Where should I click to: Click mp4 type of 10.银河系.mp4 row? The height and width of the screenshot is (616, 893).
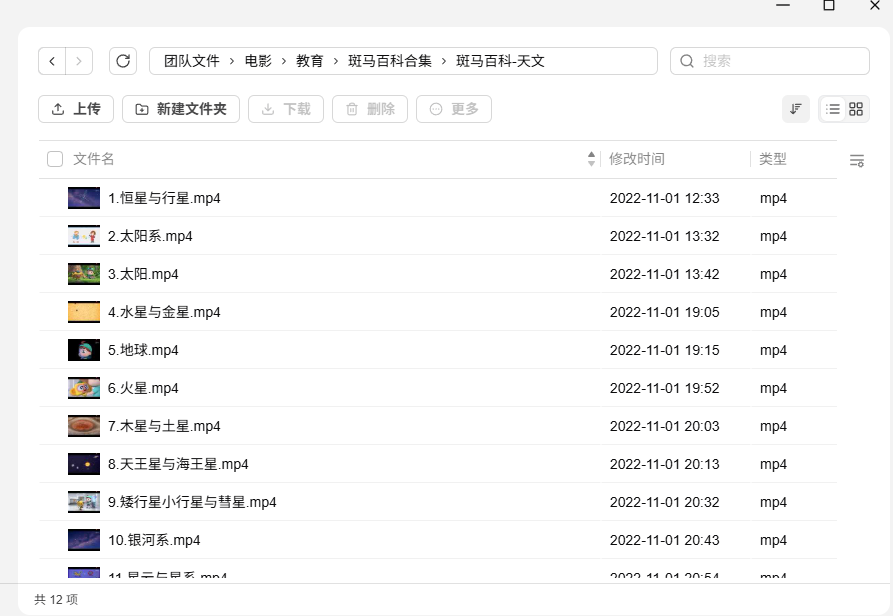tap(773, 540)
